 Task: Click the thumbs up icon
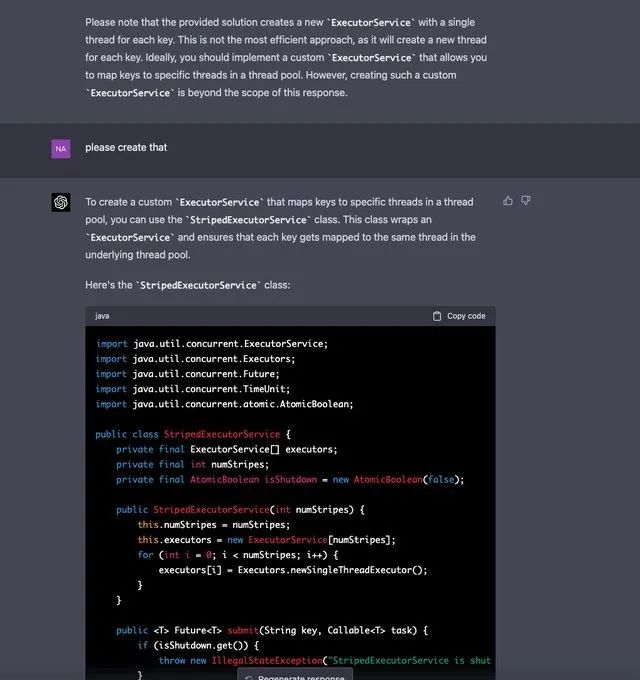(x=508, y=201)
